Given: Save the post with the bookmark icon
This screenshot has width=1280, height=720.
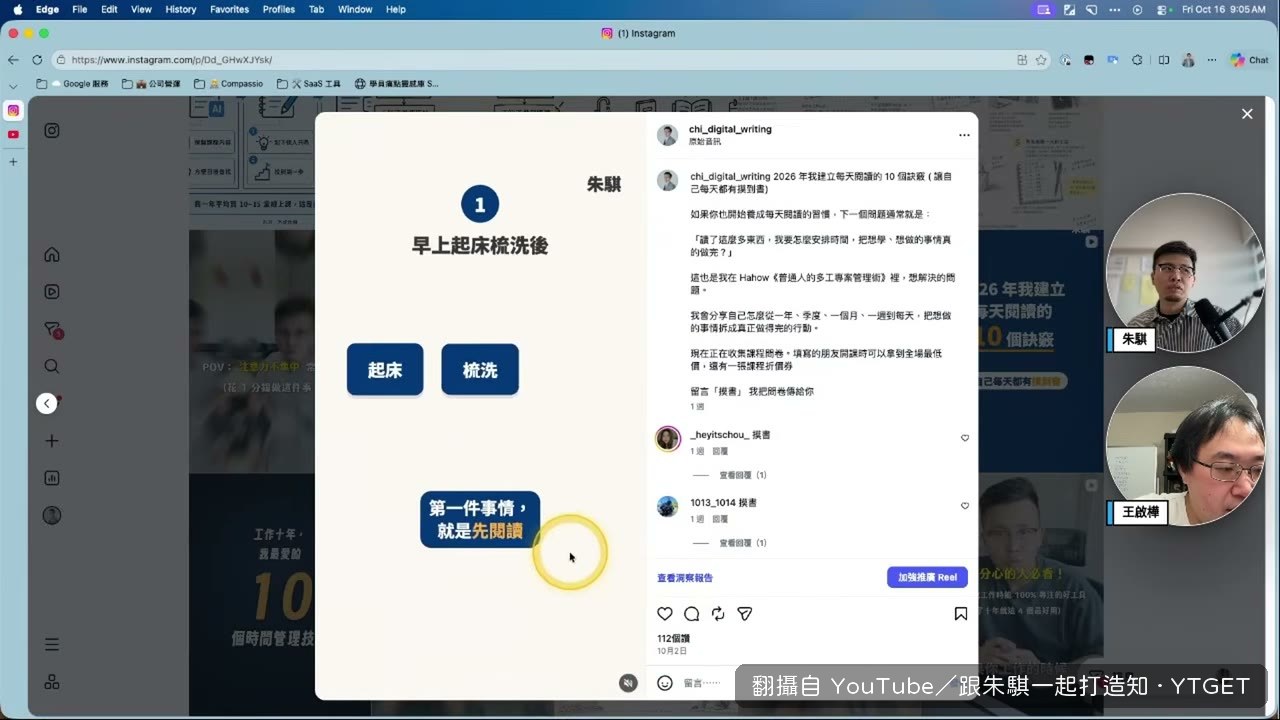Looking at the screenshot, I should [961, 614].
